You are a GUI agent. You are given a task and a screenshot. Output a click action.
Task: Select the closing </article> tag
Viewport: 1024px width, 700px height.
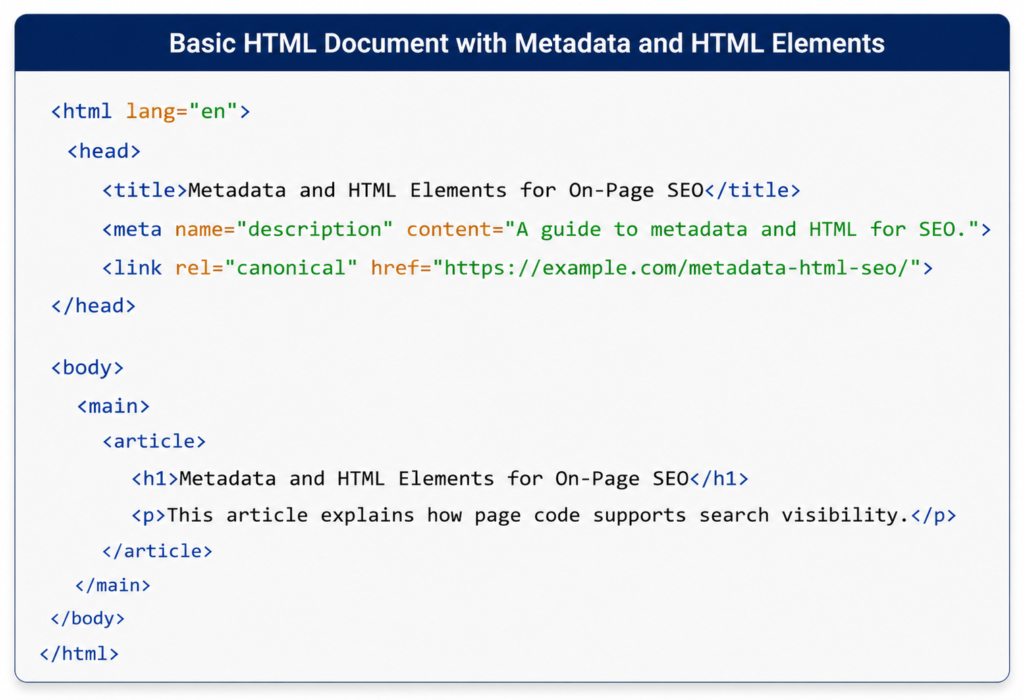click(157, 551)
